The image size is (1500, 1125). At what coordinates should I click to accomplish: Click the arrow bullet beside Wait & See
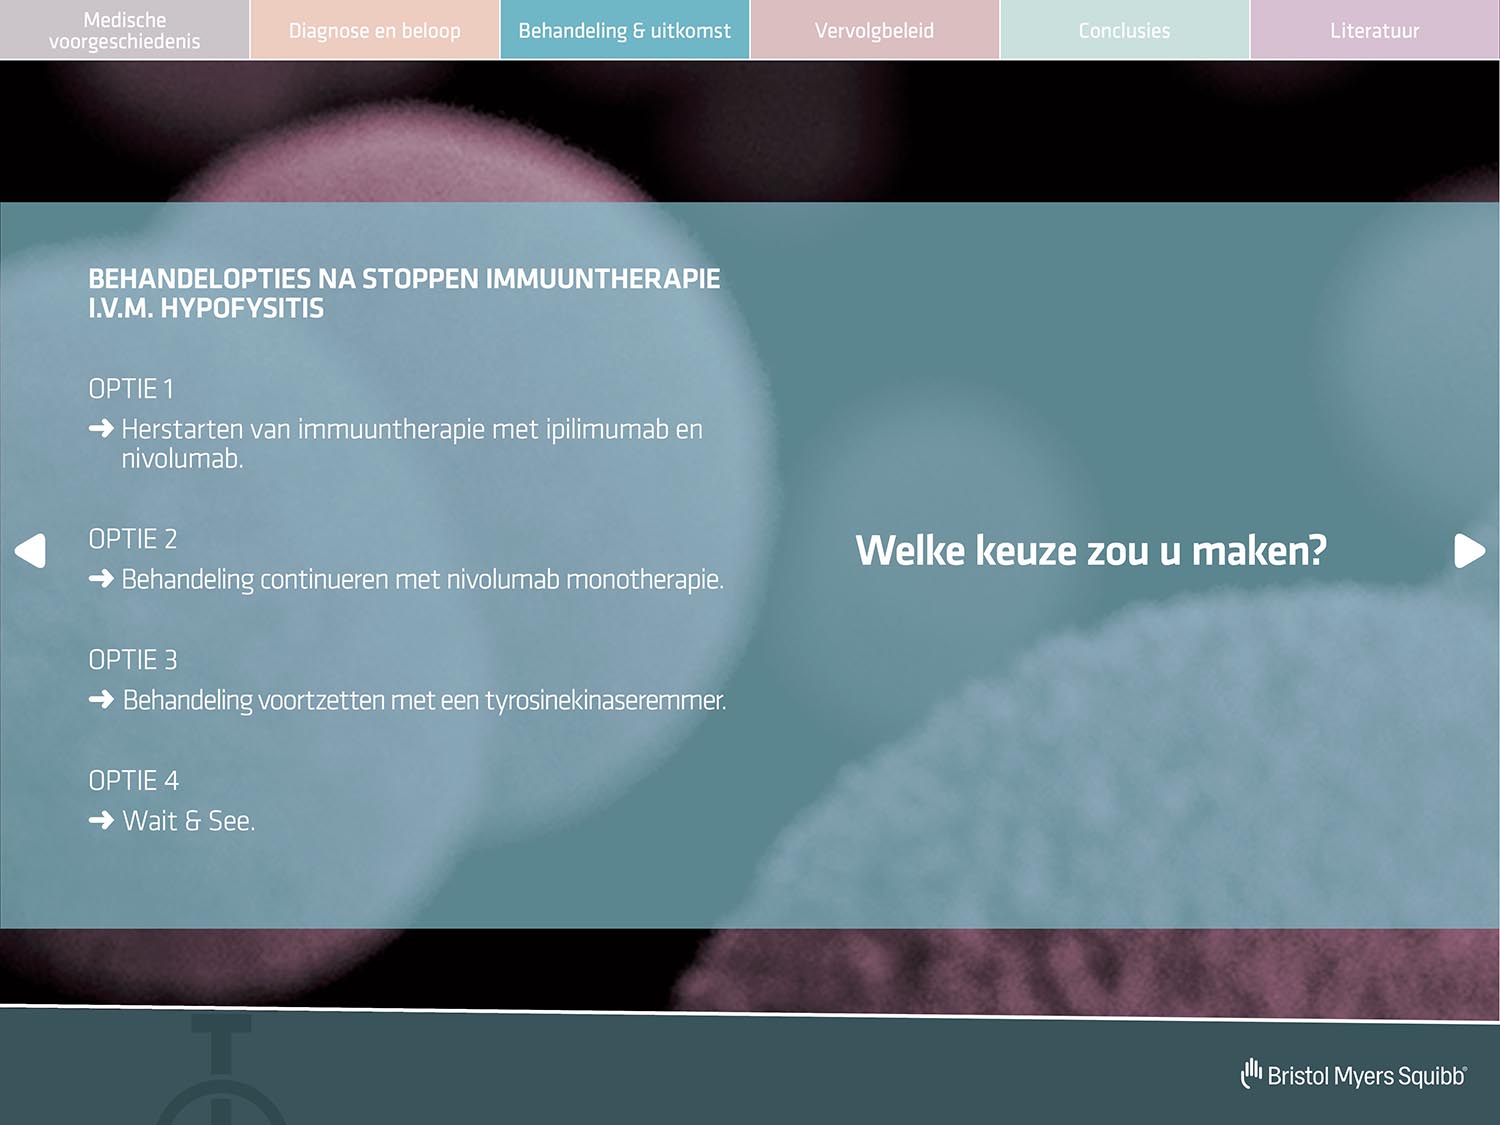(x=101, y=820)
